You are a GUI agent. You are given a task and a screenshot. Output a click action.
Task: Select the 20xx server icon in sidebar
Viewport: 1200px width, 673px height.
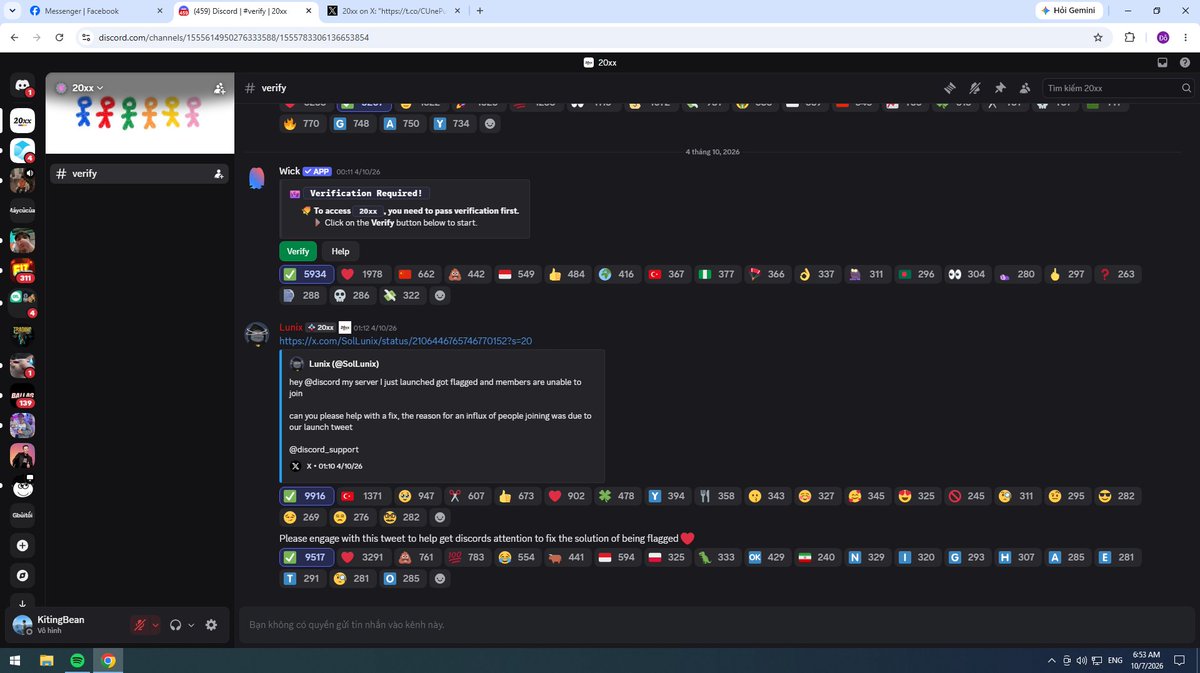click(22, 121)
